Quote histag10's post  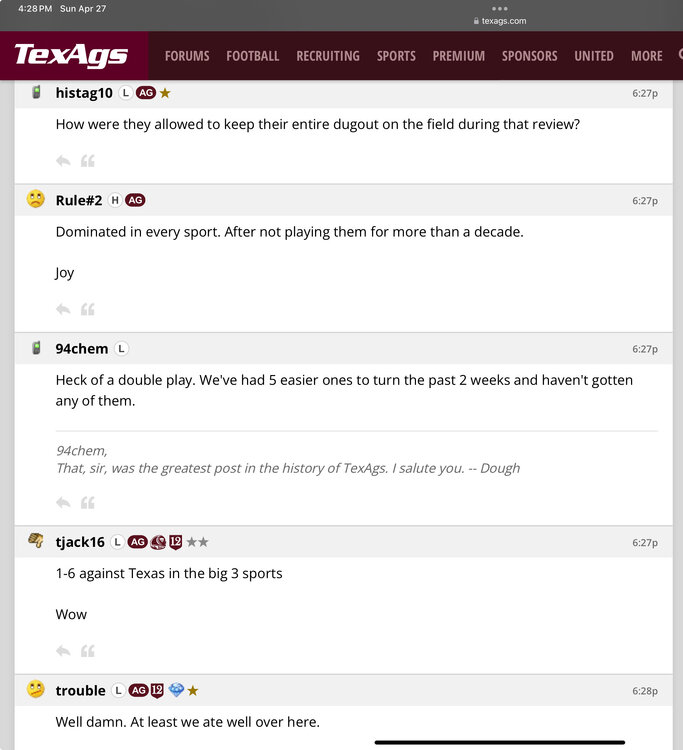point(87,161)
